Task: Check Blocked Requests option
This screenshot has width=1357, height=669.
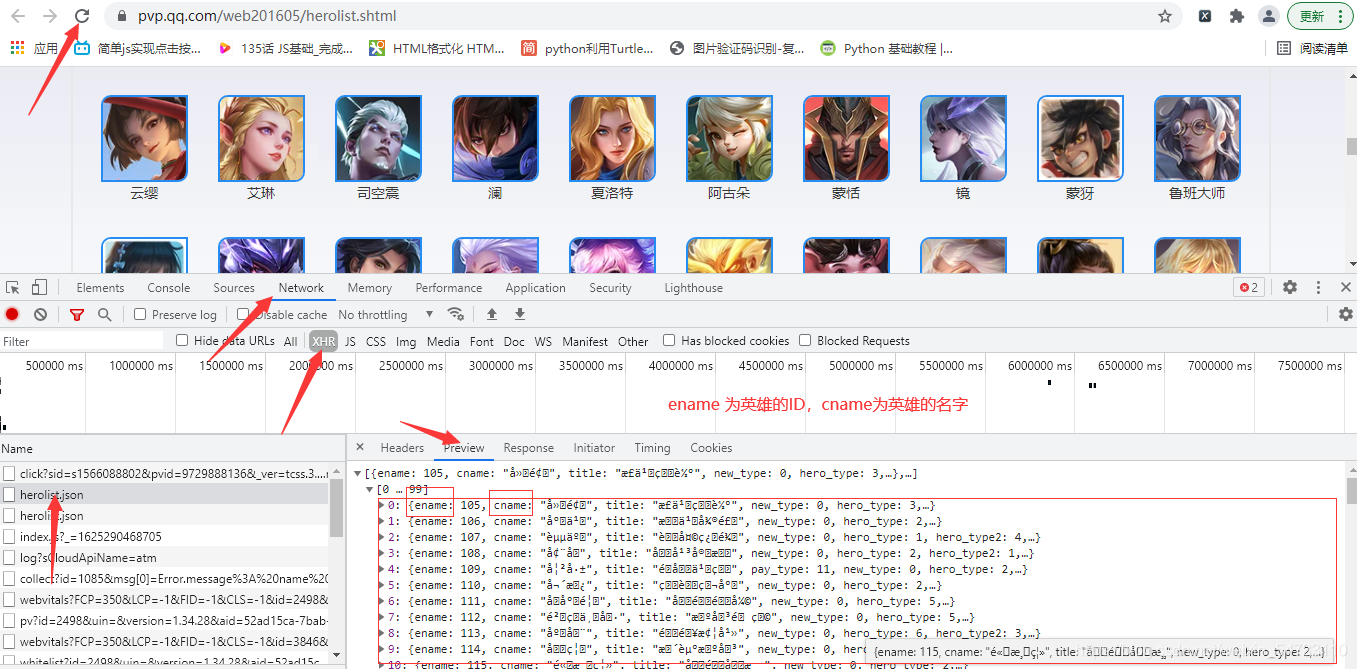Action: click(805, 340)
